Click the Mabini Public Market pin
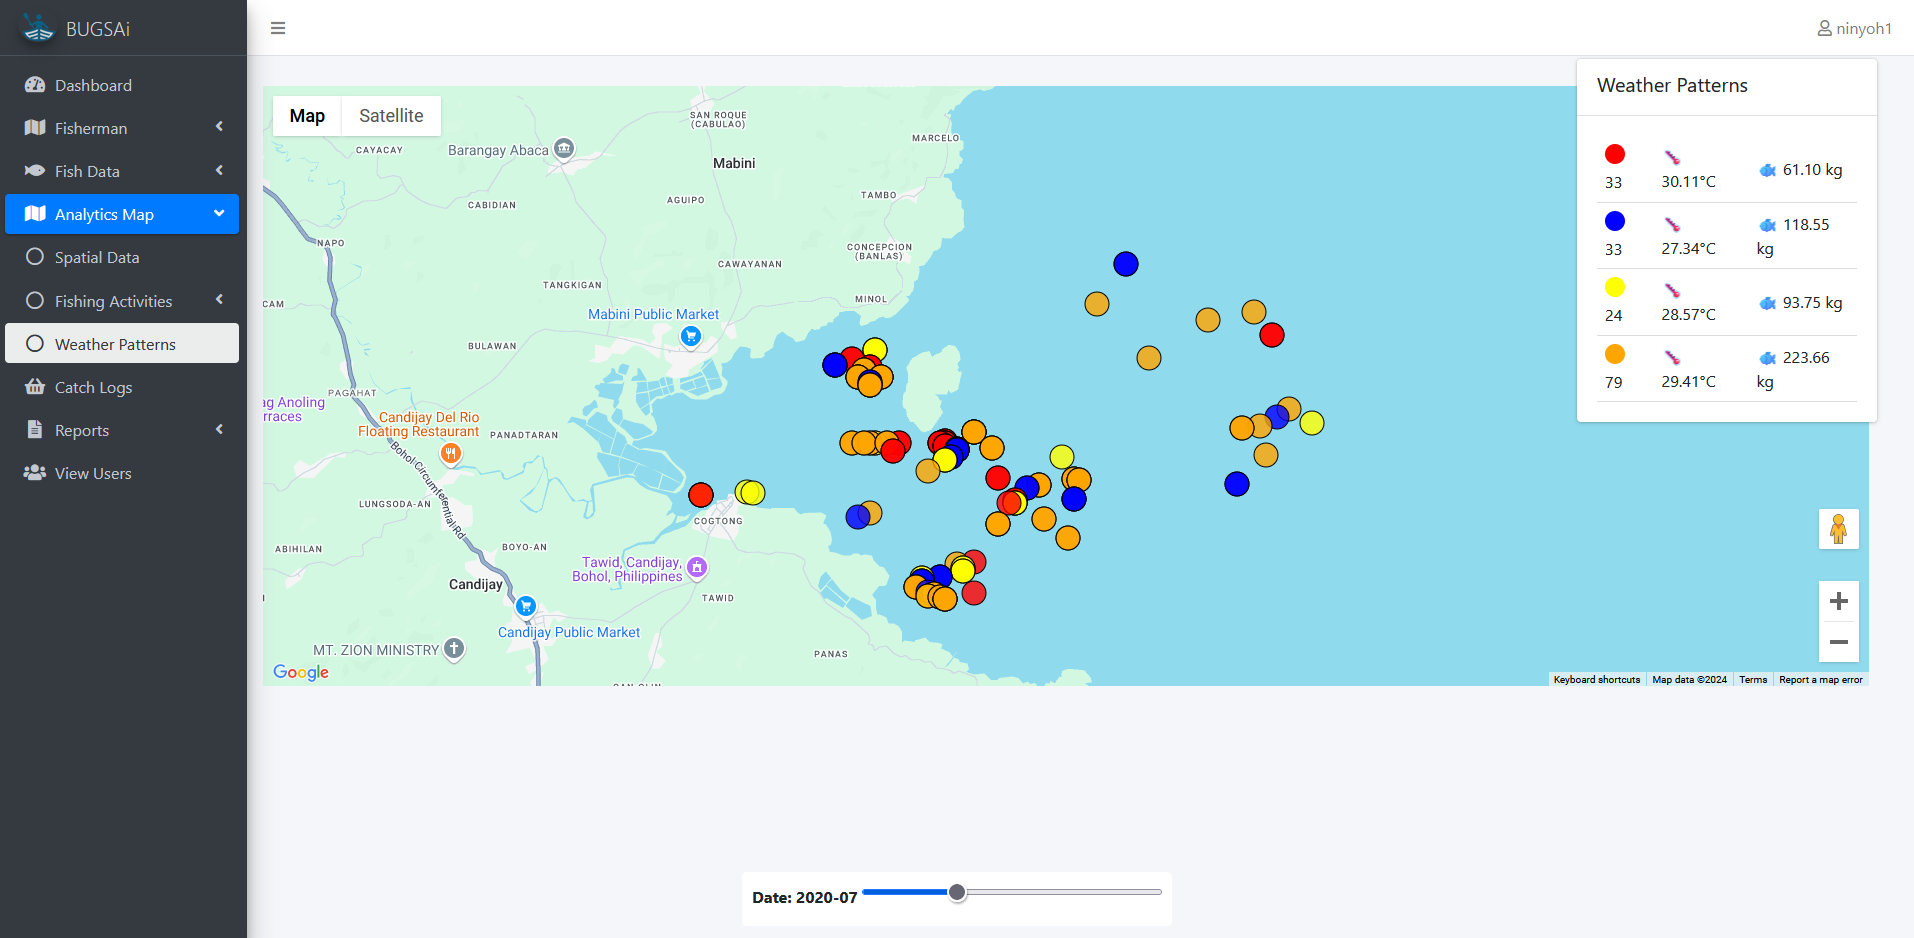Screen dimensions: 1914x938 (690, 337)
